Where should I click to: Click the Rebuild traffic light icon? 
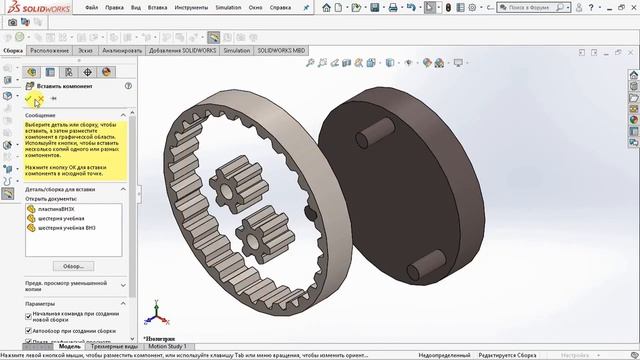pos(448,7)
